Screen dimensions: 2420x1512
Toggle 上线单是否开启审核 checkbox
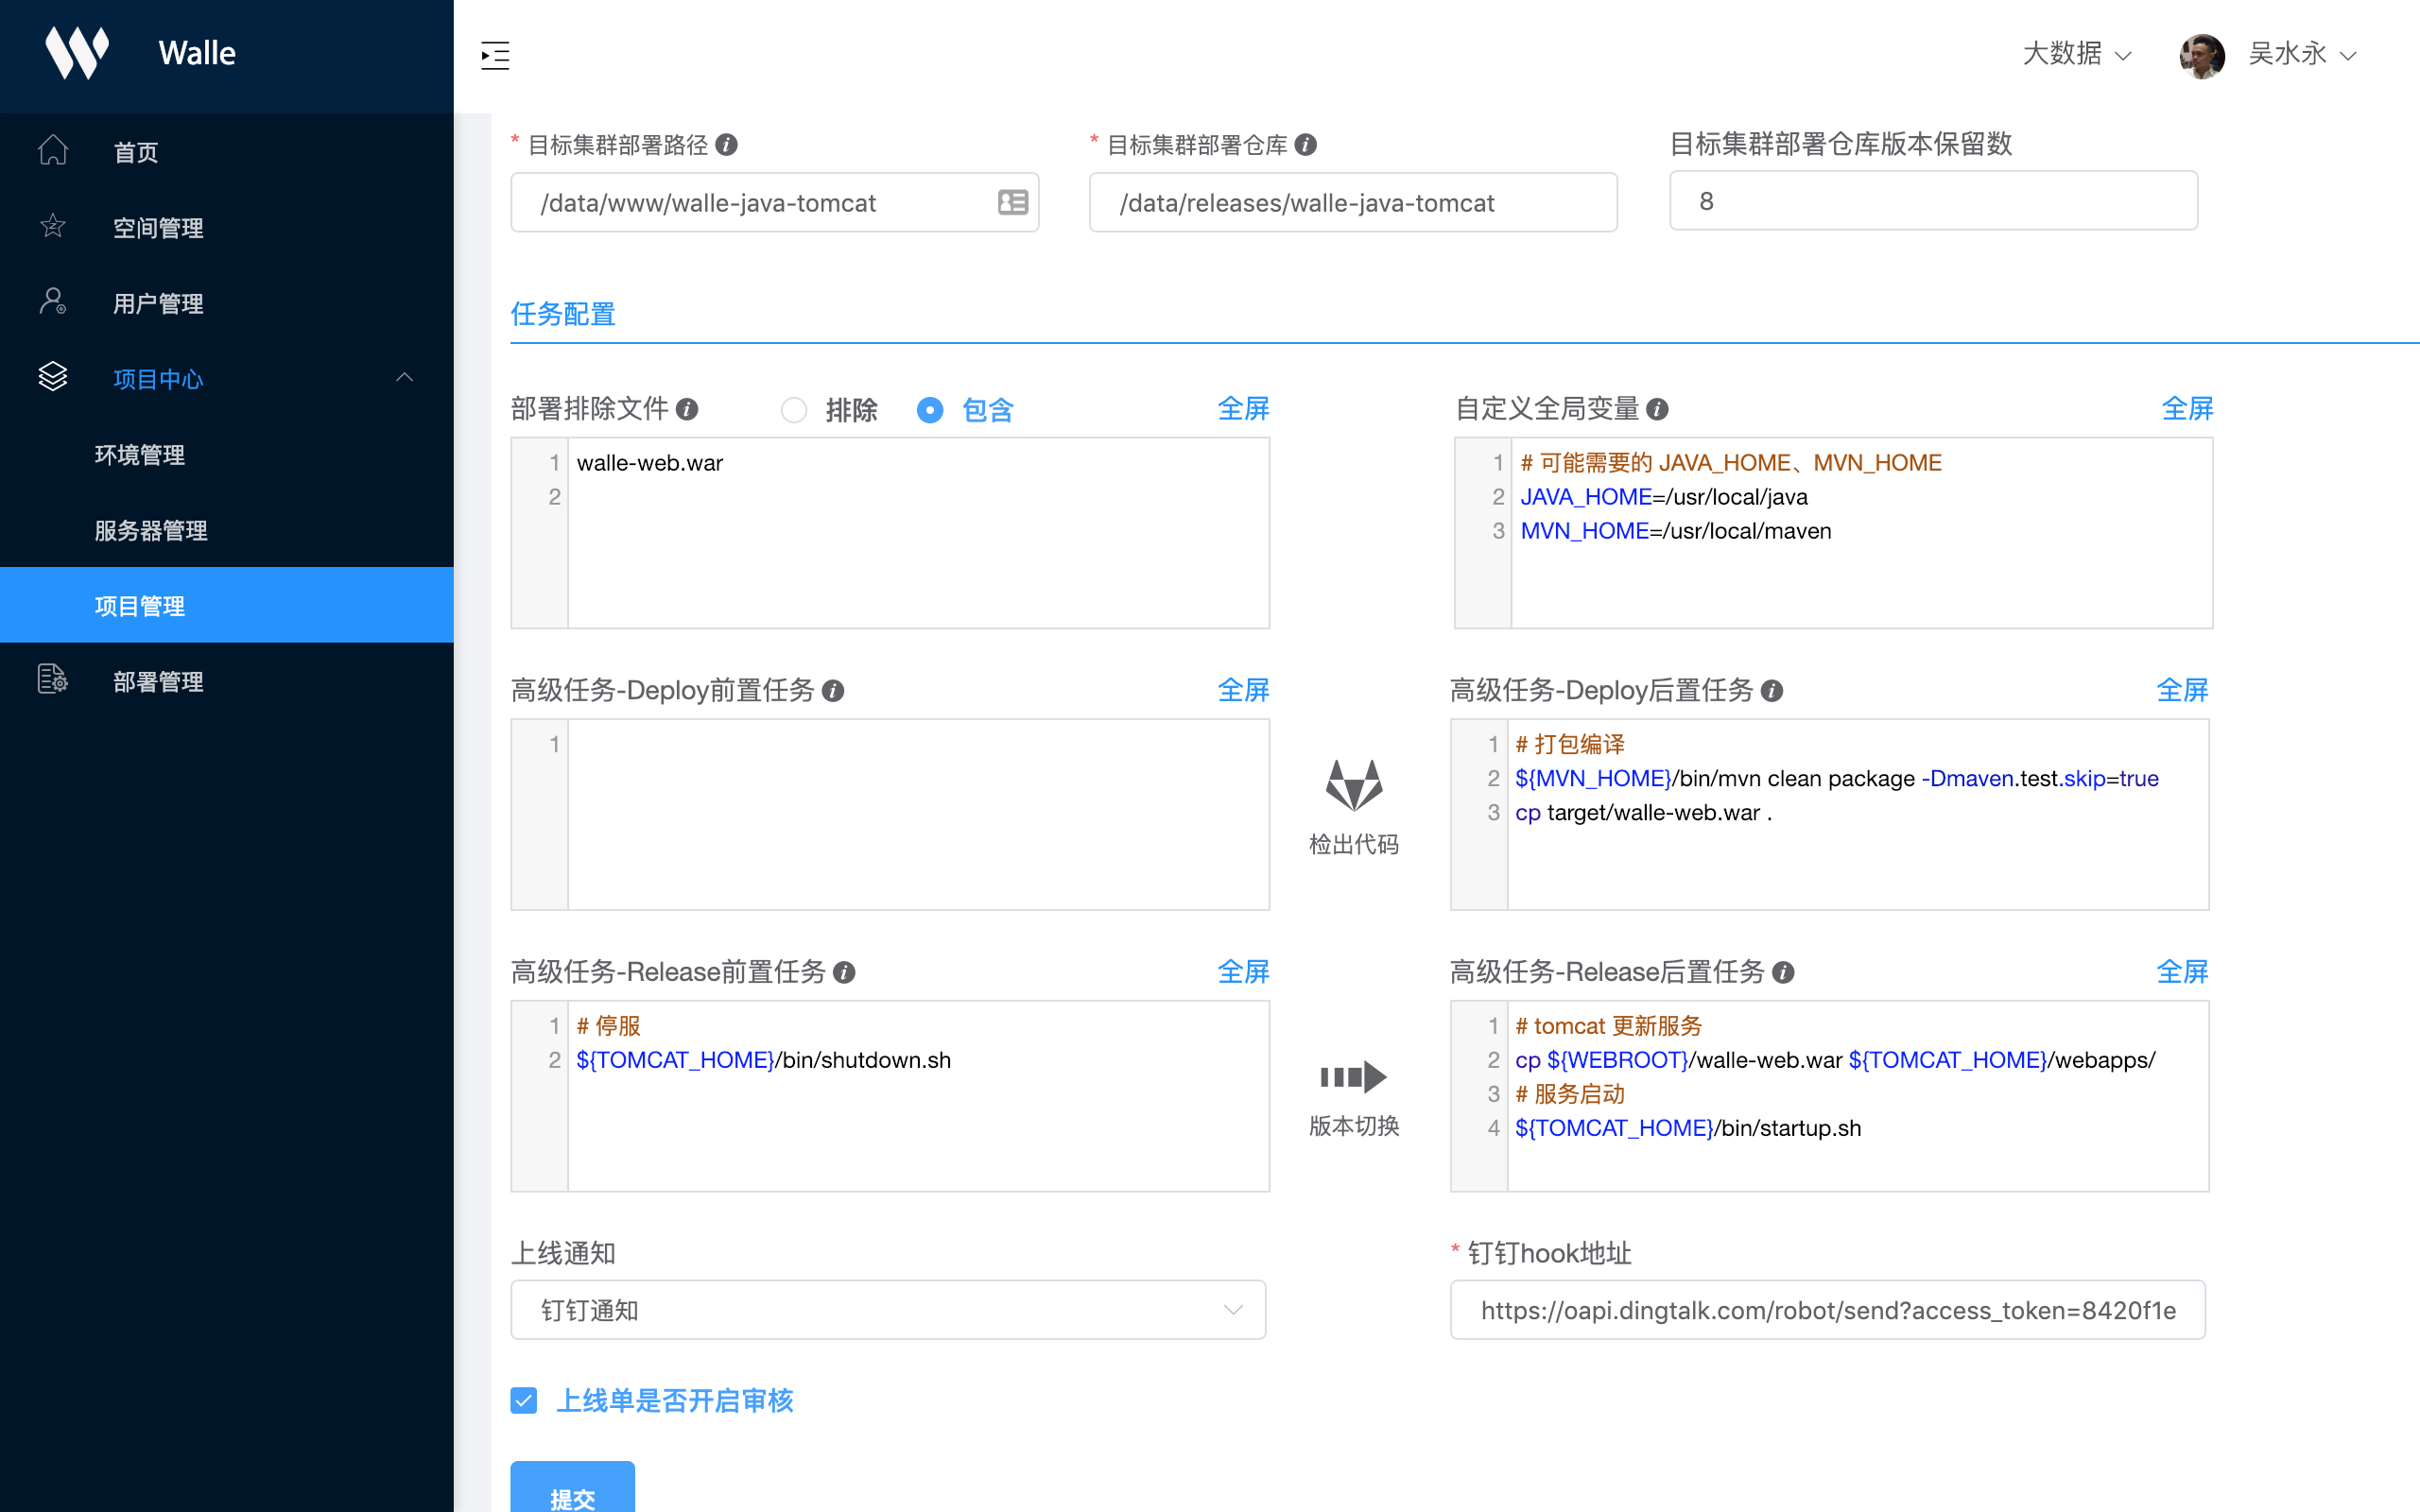524,1400
